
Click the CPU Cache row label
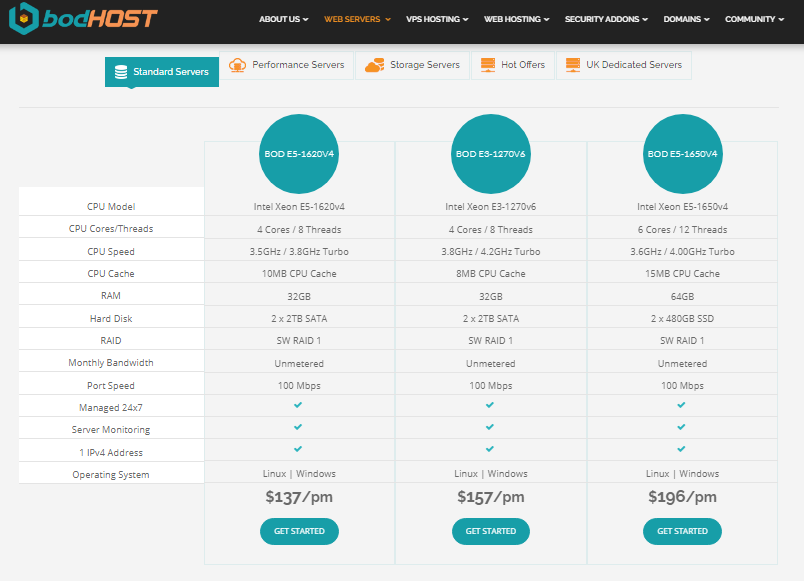tap(111, 274)
